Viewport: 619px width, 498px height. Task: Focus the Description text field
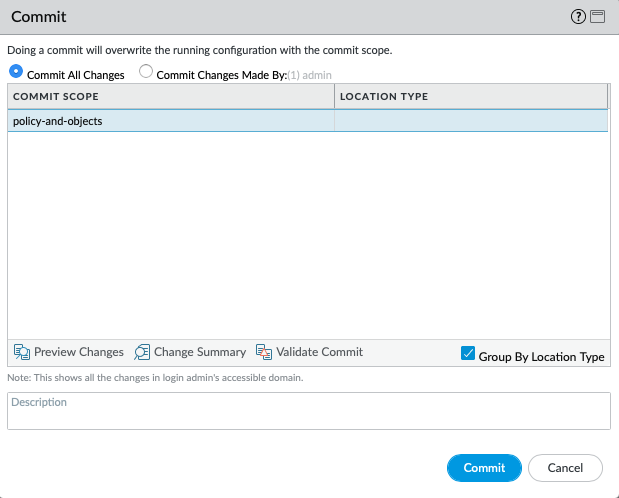[308, 410]
